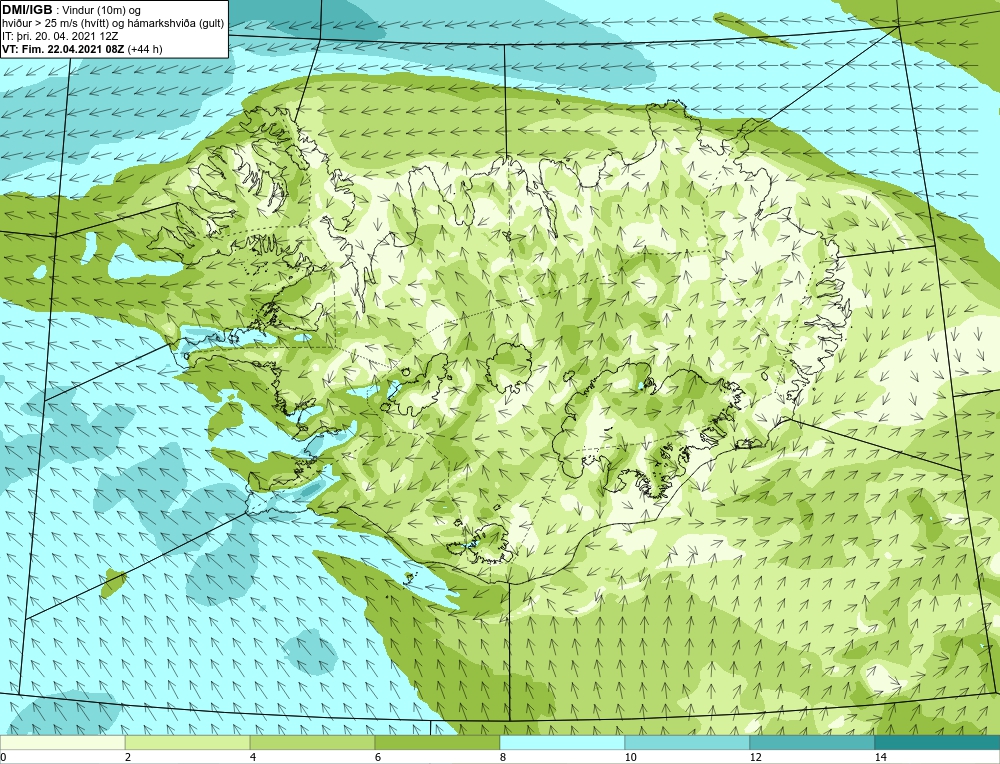Select the 4–6 m/s green legend swatch
This screenshot has height=764, width=1000.
[x=312, y=743]
